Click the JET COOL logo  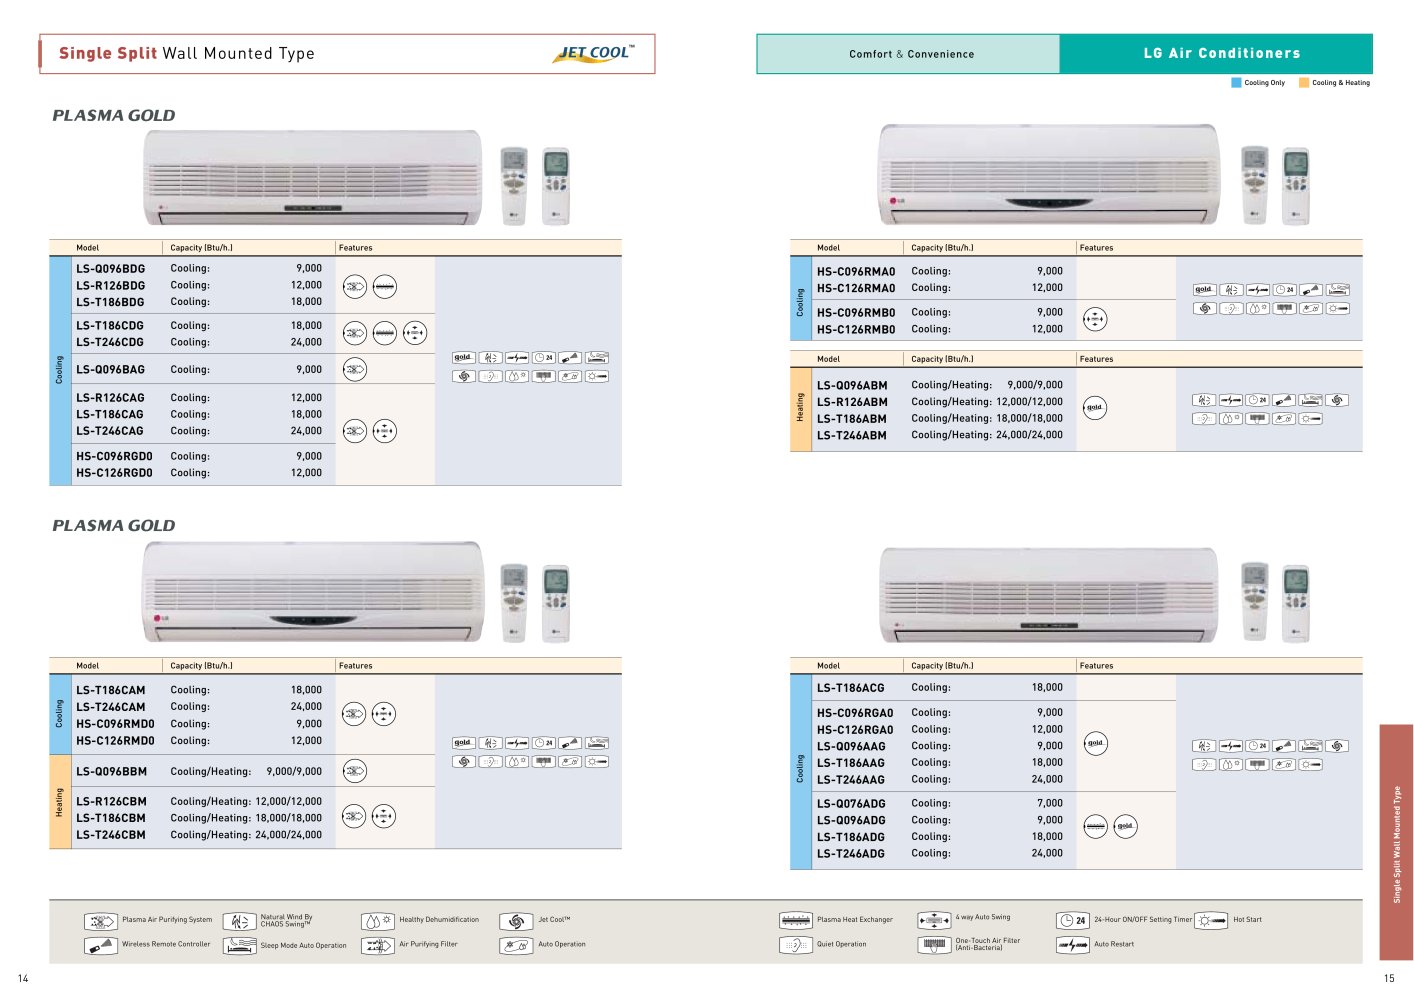coord(594,53)
